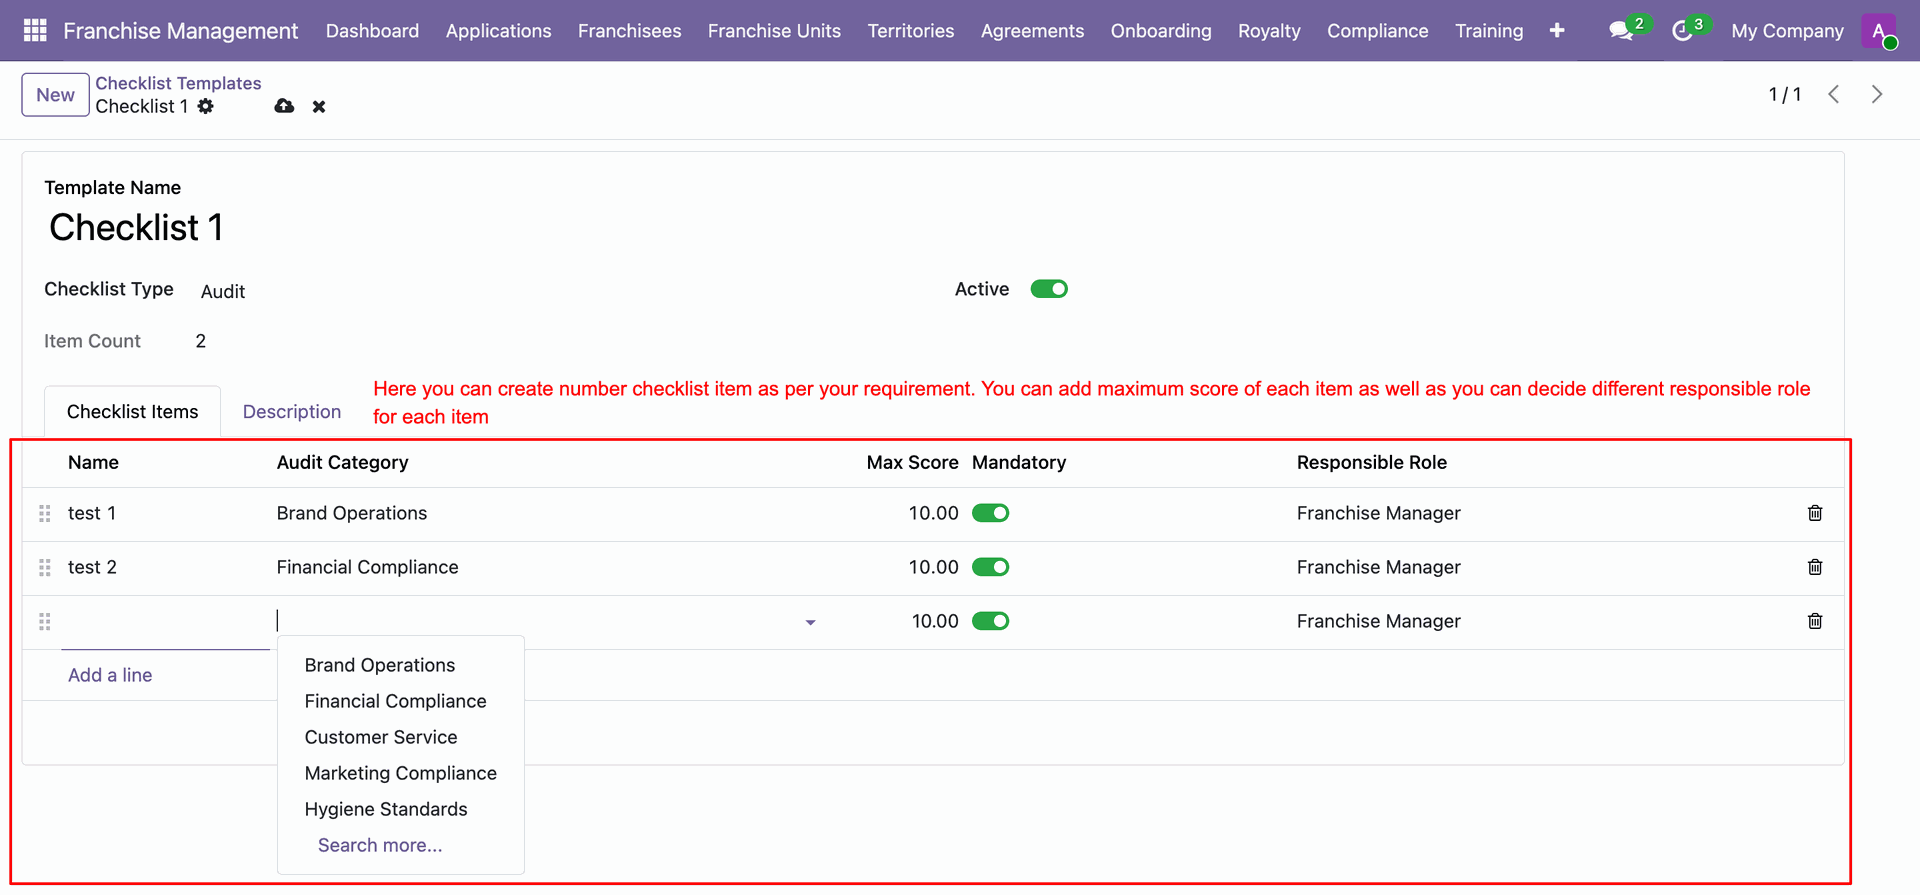Go to previous record arrow
The width and height of the screenshot is (1920, 895).
1834,94
